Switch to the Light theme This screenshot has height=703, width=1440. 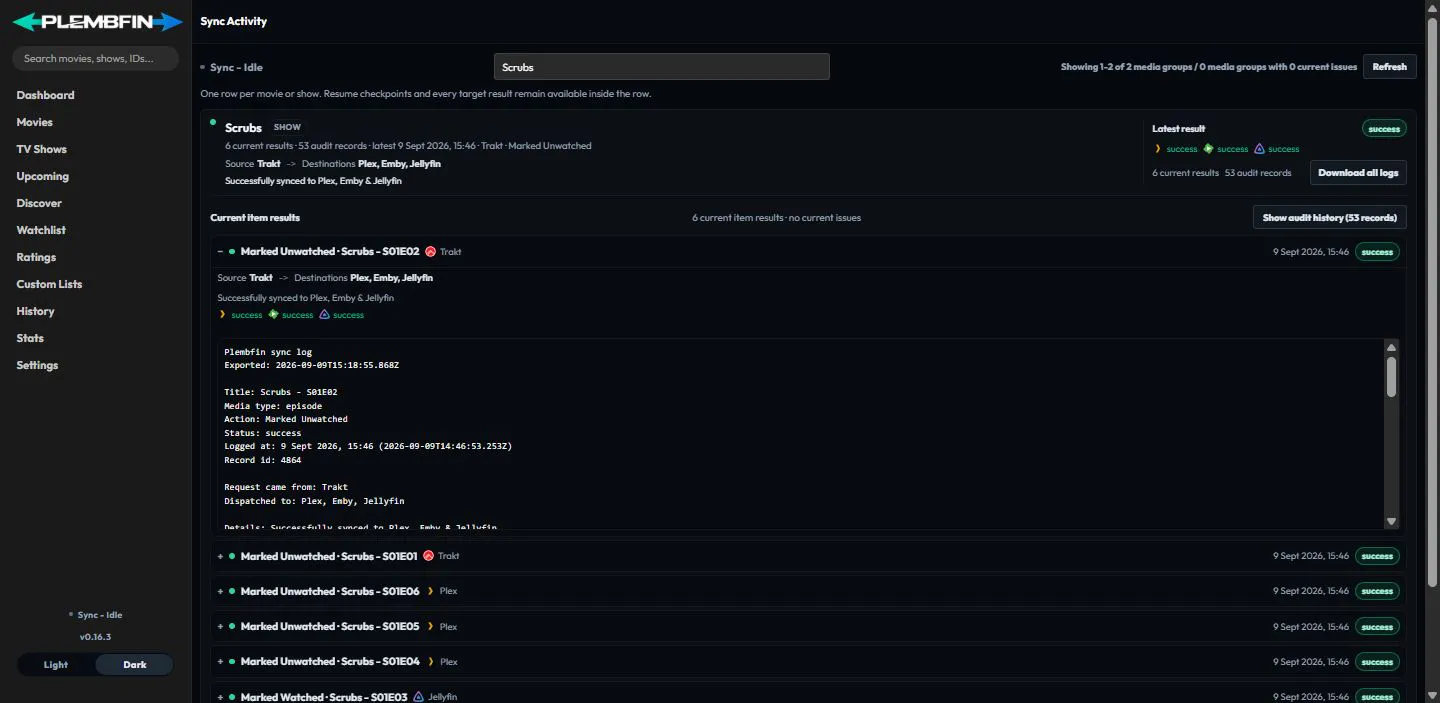click(x=56, y=665)
